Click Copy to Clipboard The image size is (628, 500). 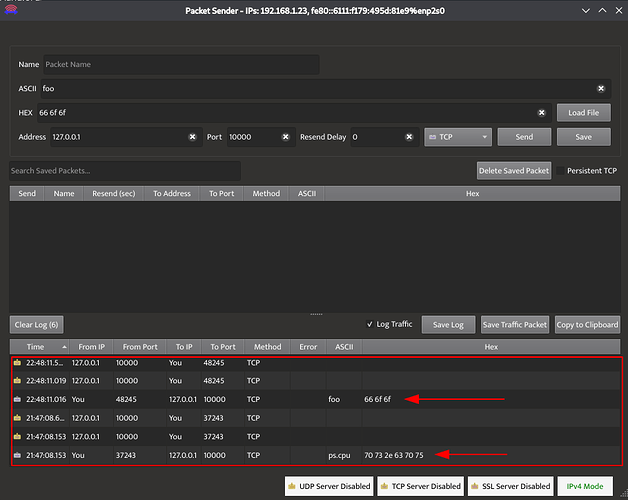coord(587,325)
